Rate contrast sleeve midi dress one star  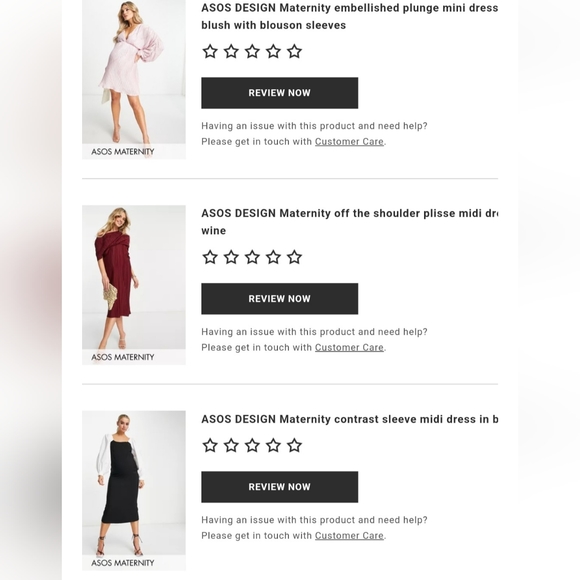pos(210,445)
